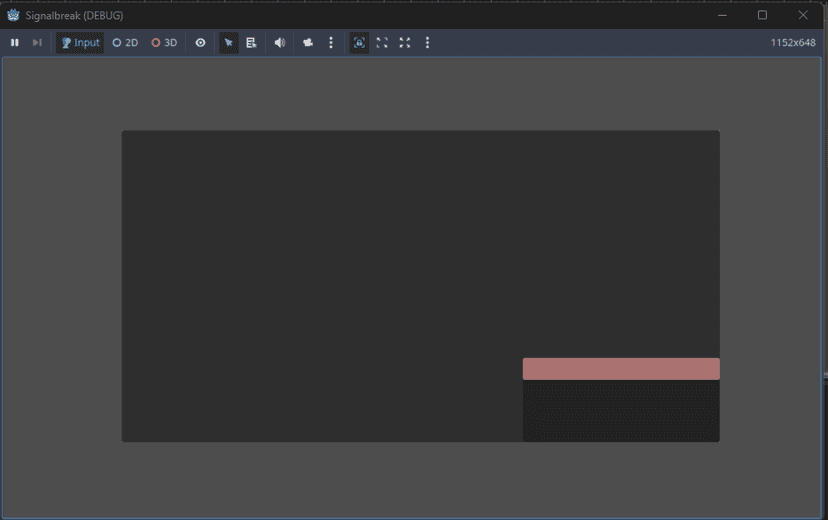Screen dimensions: 828x520
Task: Choose the stretch to fit icon
Action: click(x=405, y=43)
